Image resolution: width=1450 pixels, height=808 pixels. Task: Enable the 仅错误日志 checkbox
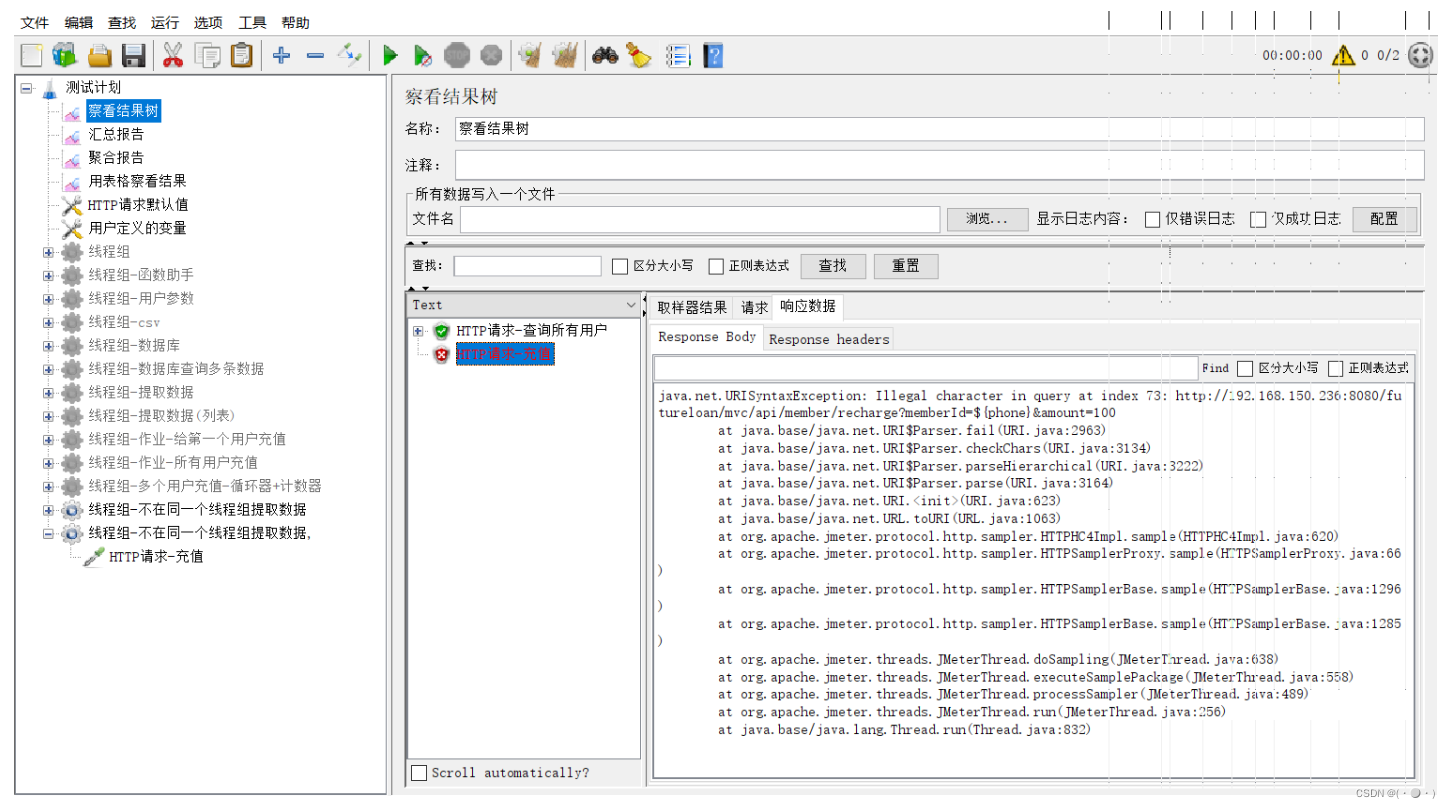point(1153,219)
